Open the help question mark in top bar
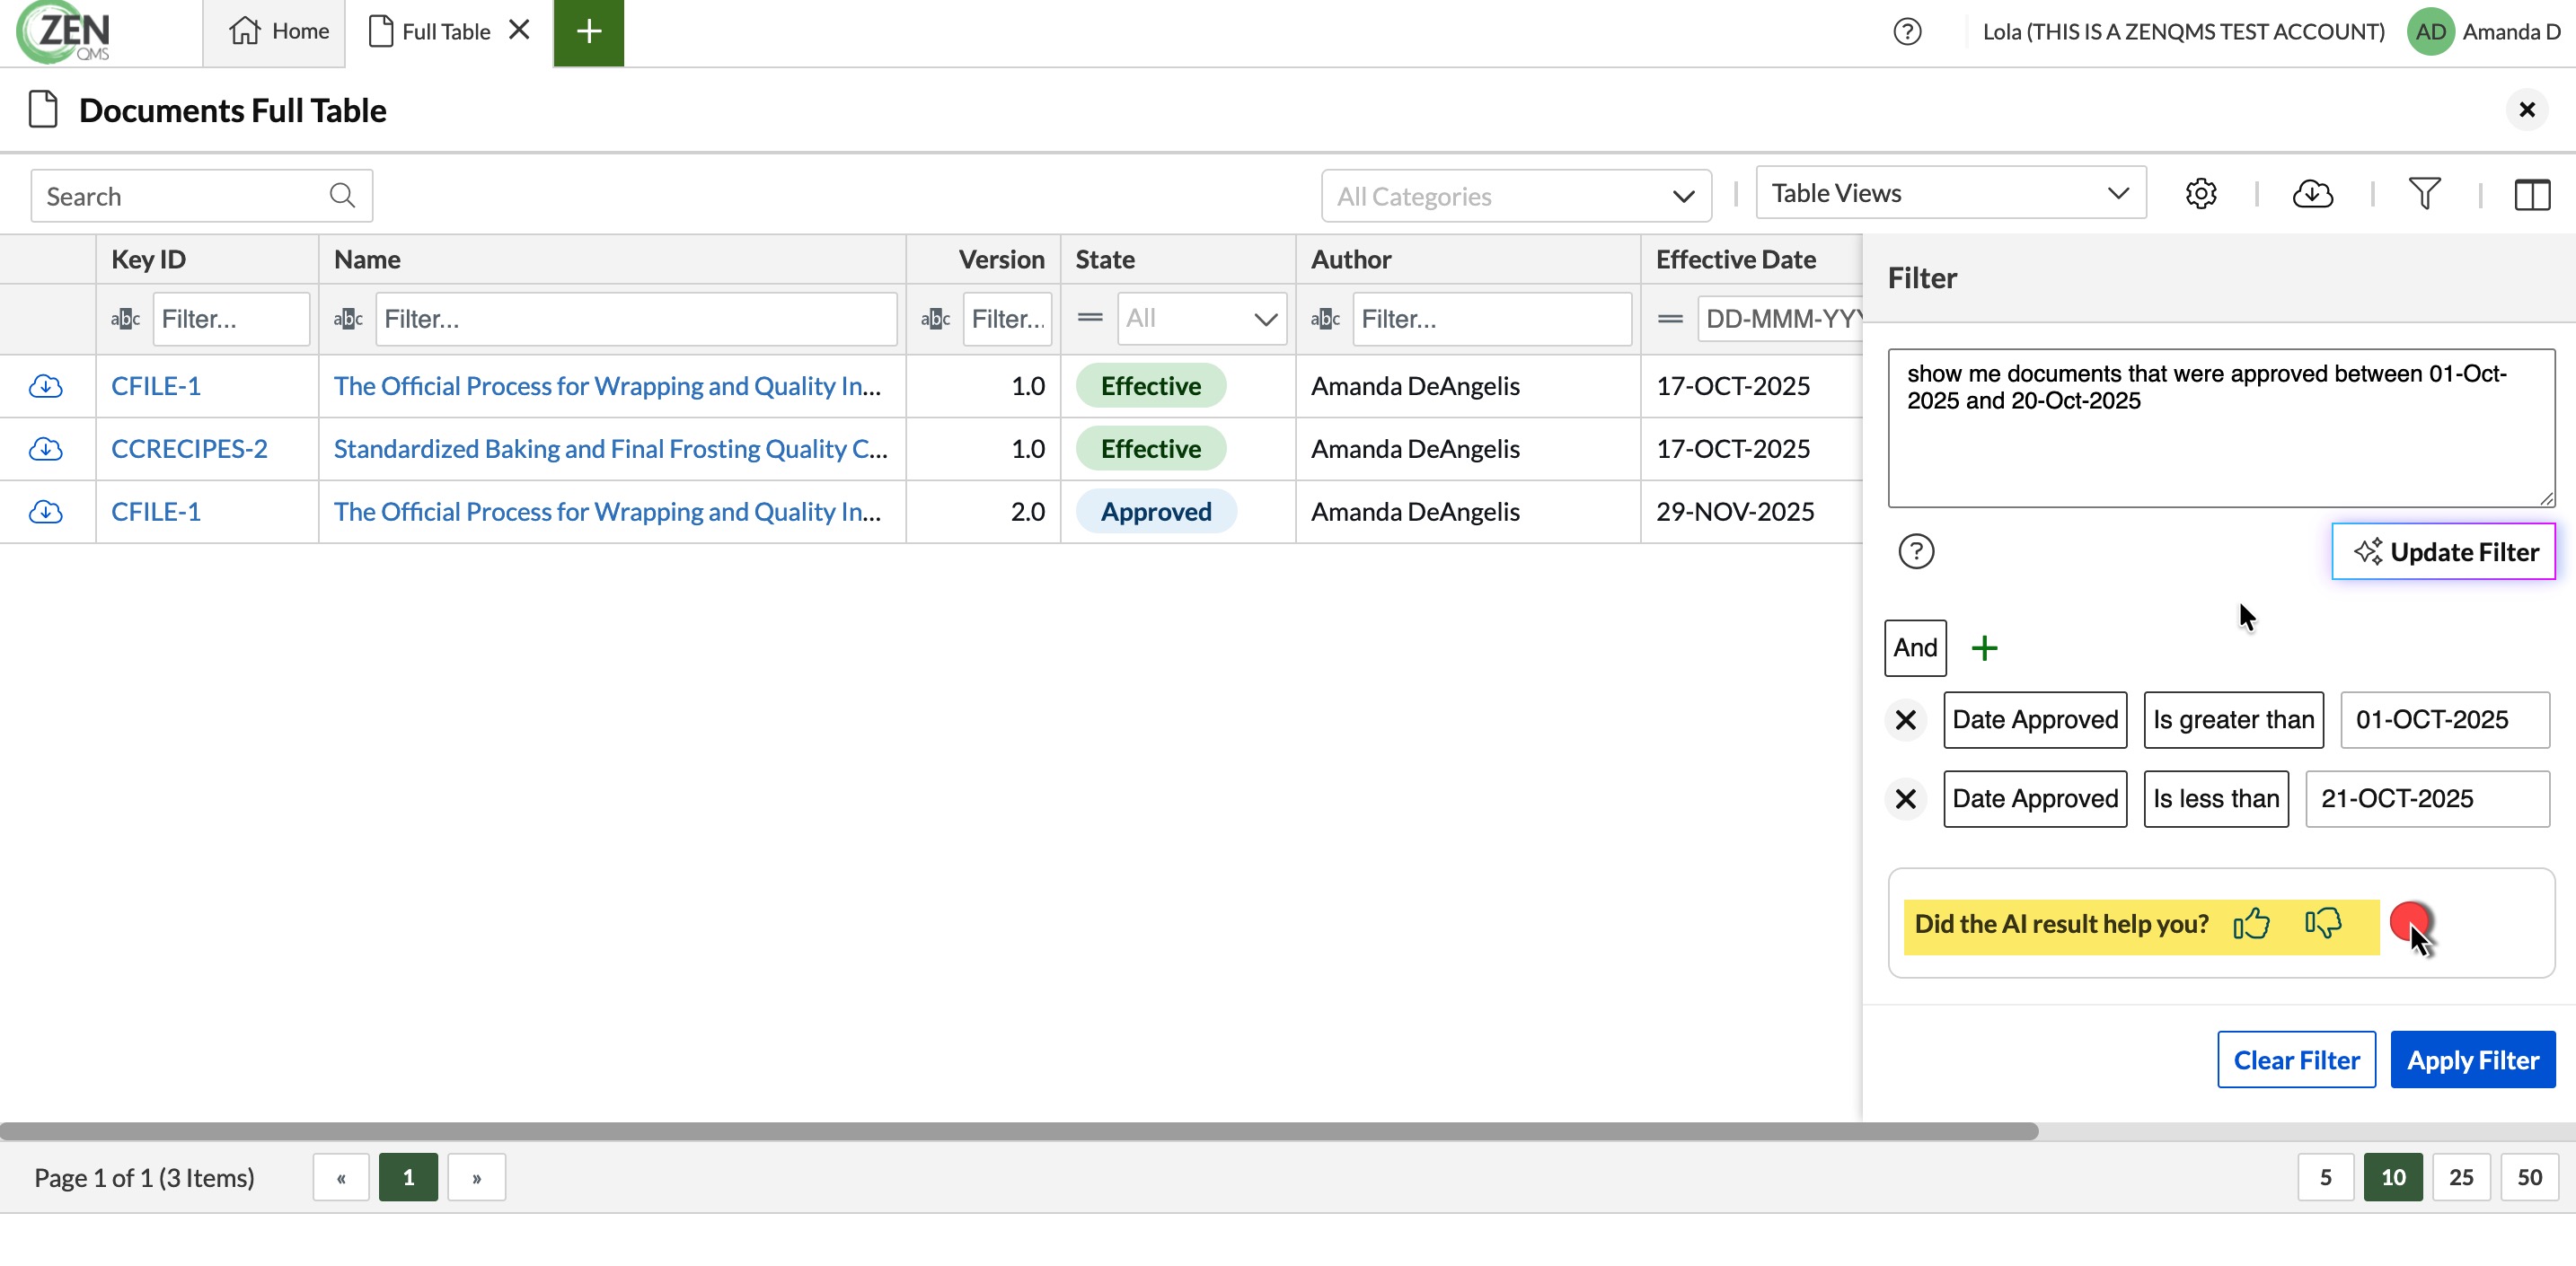Image resolution: width=2576 pixels, height=1266 pixels. [1907, 32]
